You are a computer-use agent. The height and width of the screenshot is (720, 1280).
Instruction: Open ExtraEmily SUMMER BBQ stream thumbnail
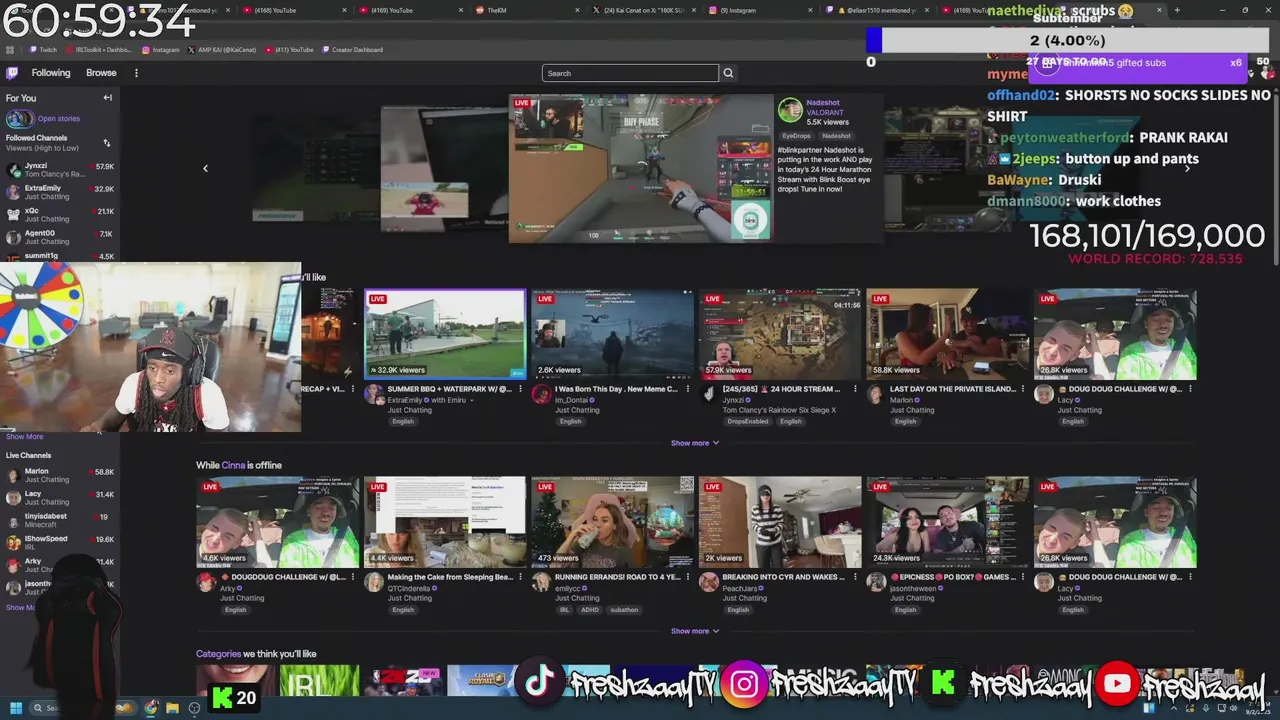coord(445,334)
